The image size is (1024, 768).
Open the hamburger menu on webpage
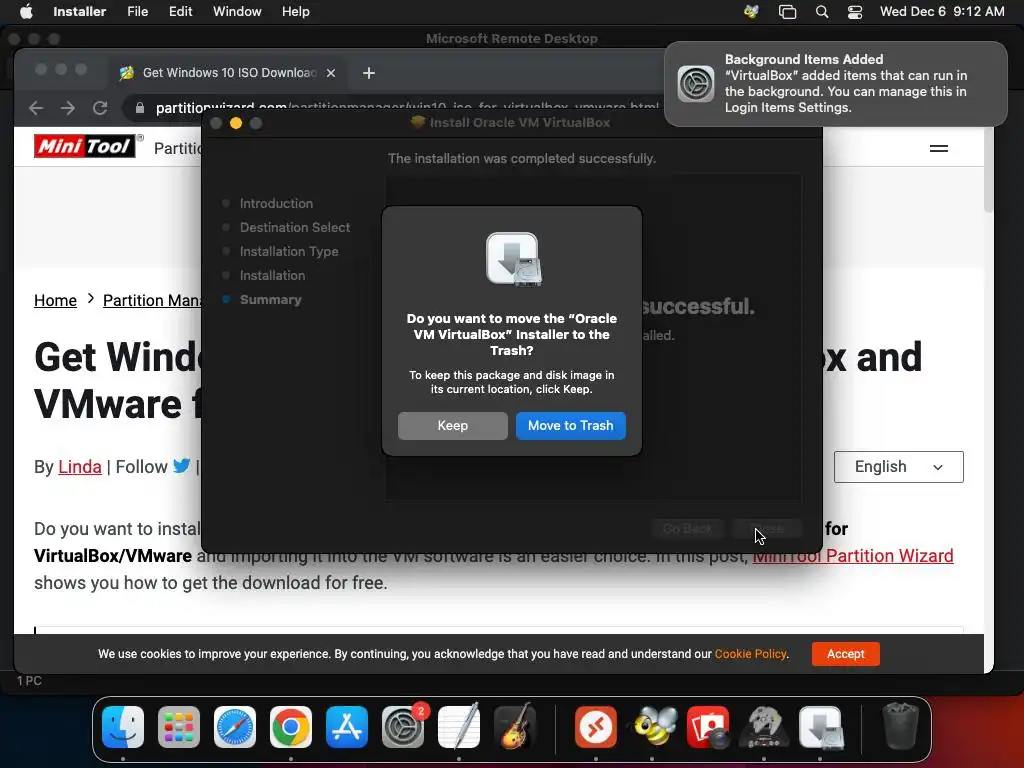click(938, 149)
